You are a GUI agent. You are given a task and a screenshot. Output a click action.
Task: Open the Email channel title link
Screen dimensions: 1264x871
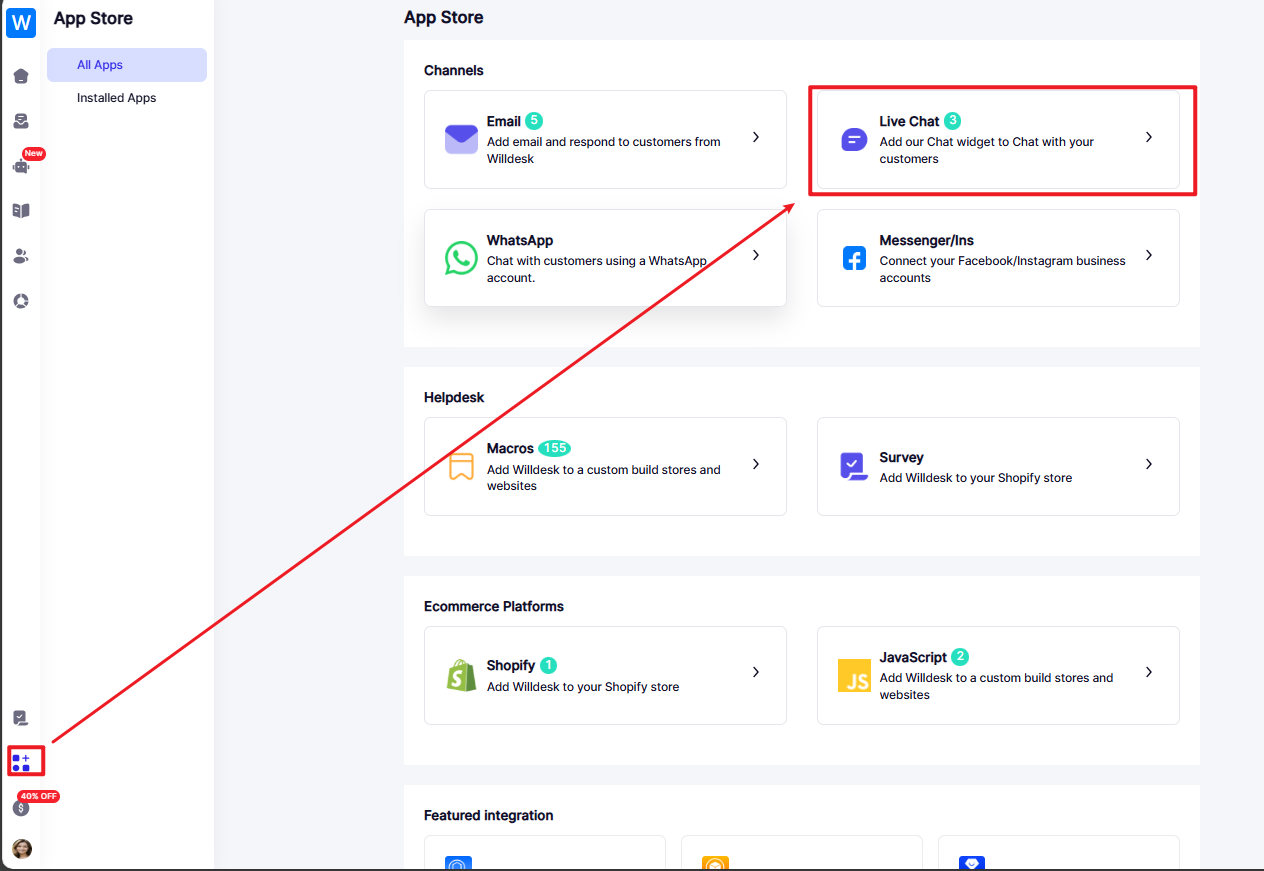tap(504, 121)
